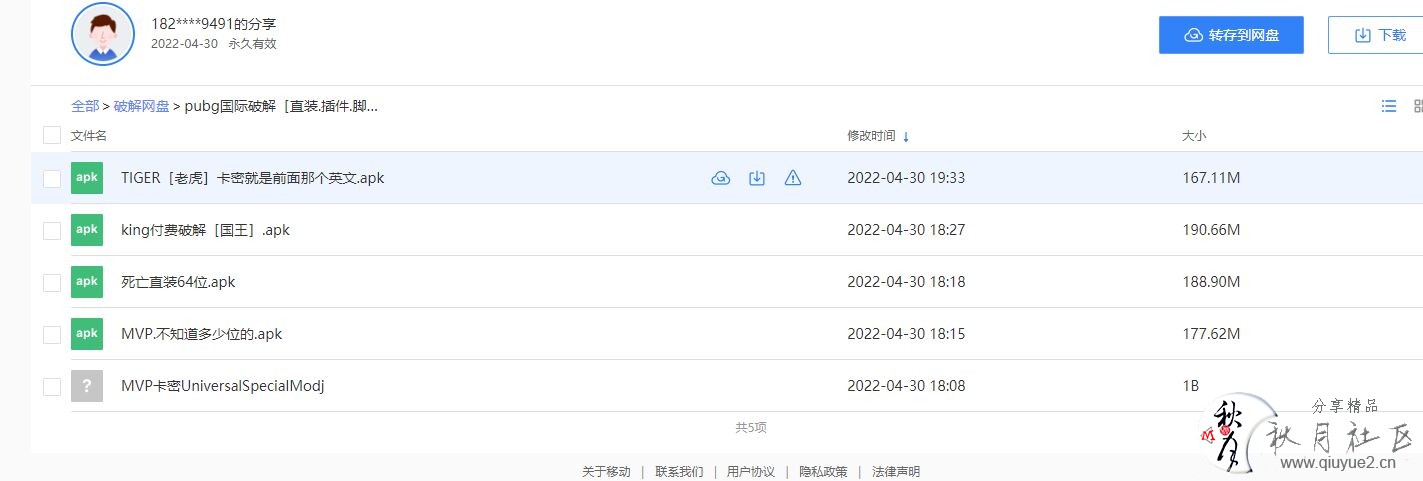Open 用户协议 footer link
The image size is (1423, 481).
coord(751,472)
